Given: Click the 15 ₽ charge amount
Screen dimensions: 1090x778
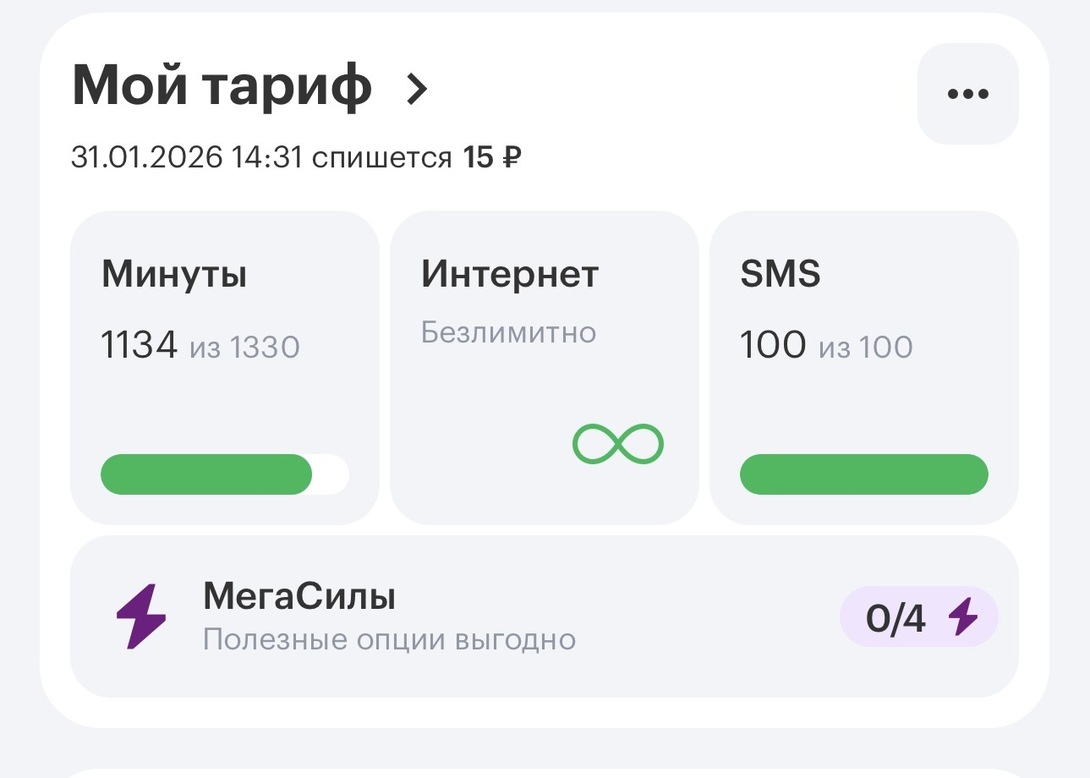Looking at the screenshot, I should click(x=492, y=157).
